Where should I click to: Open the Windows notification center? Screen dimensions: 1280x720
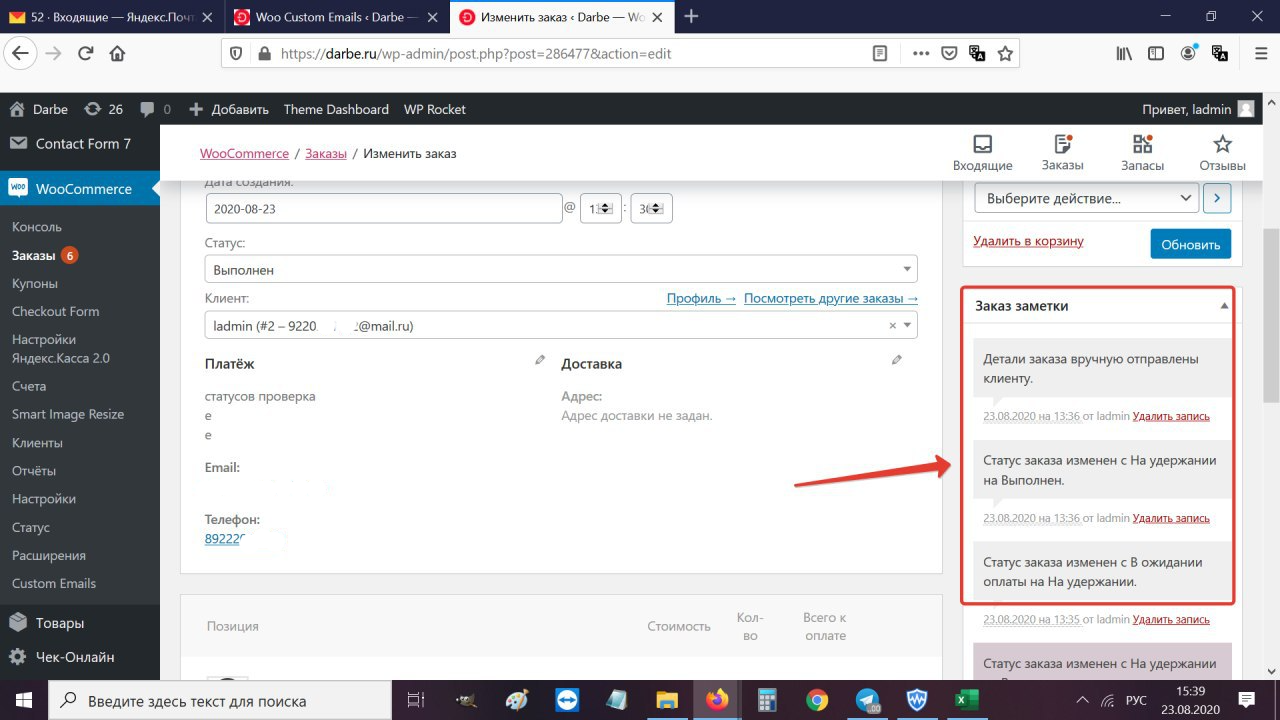(x=1247, y=700)
